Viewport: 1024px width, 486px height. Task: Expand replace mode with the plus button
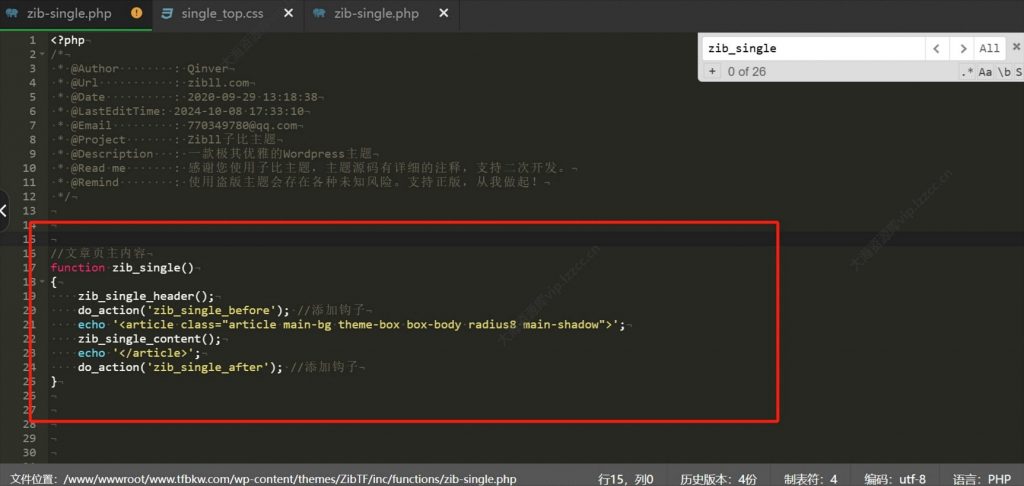[712, 71]
